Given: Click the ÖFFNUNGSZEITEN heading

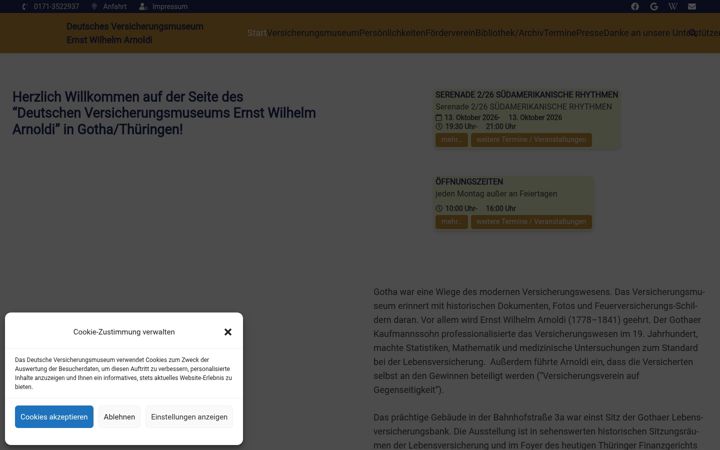Looking at the screenshot, I should pyautogui.click(x=469, y=181).
